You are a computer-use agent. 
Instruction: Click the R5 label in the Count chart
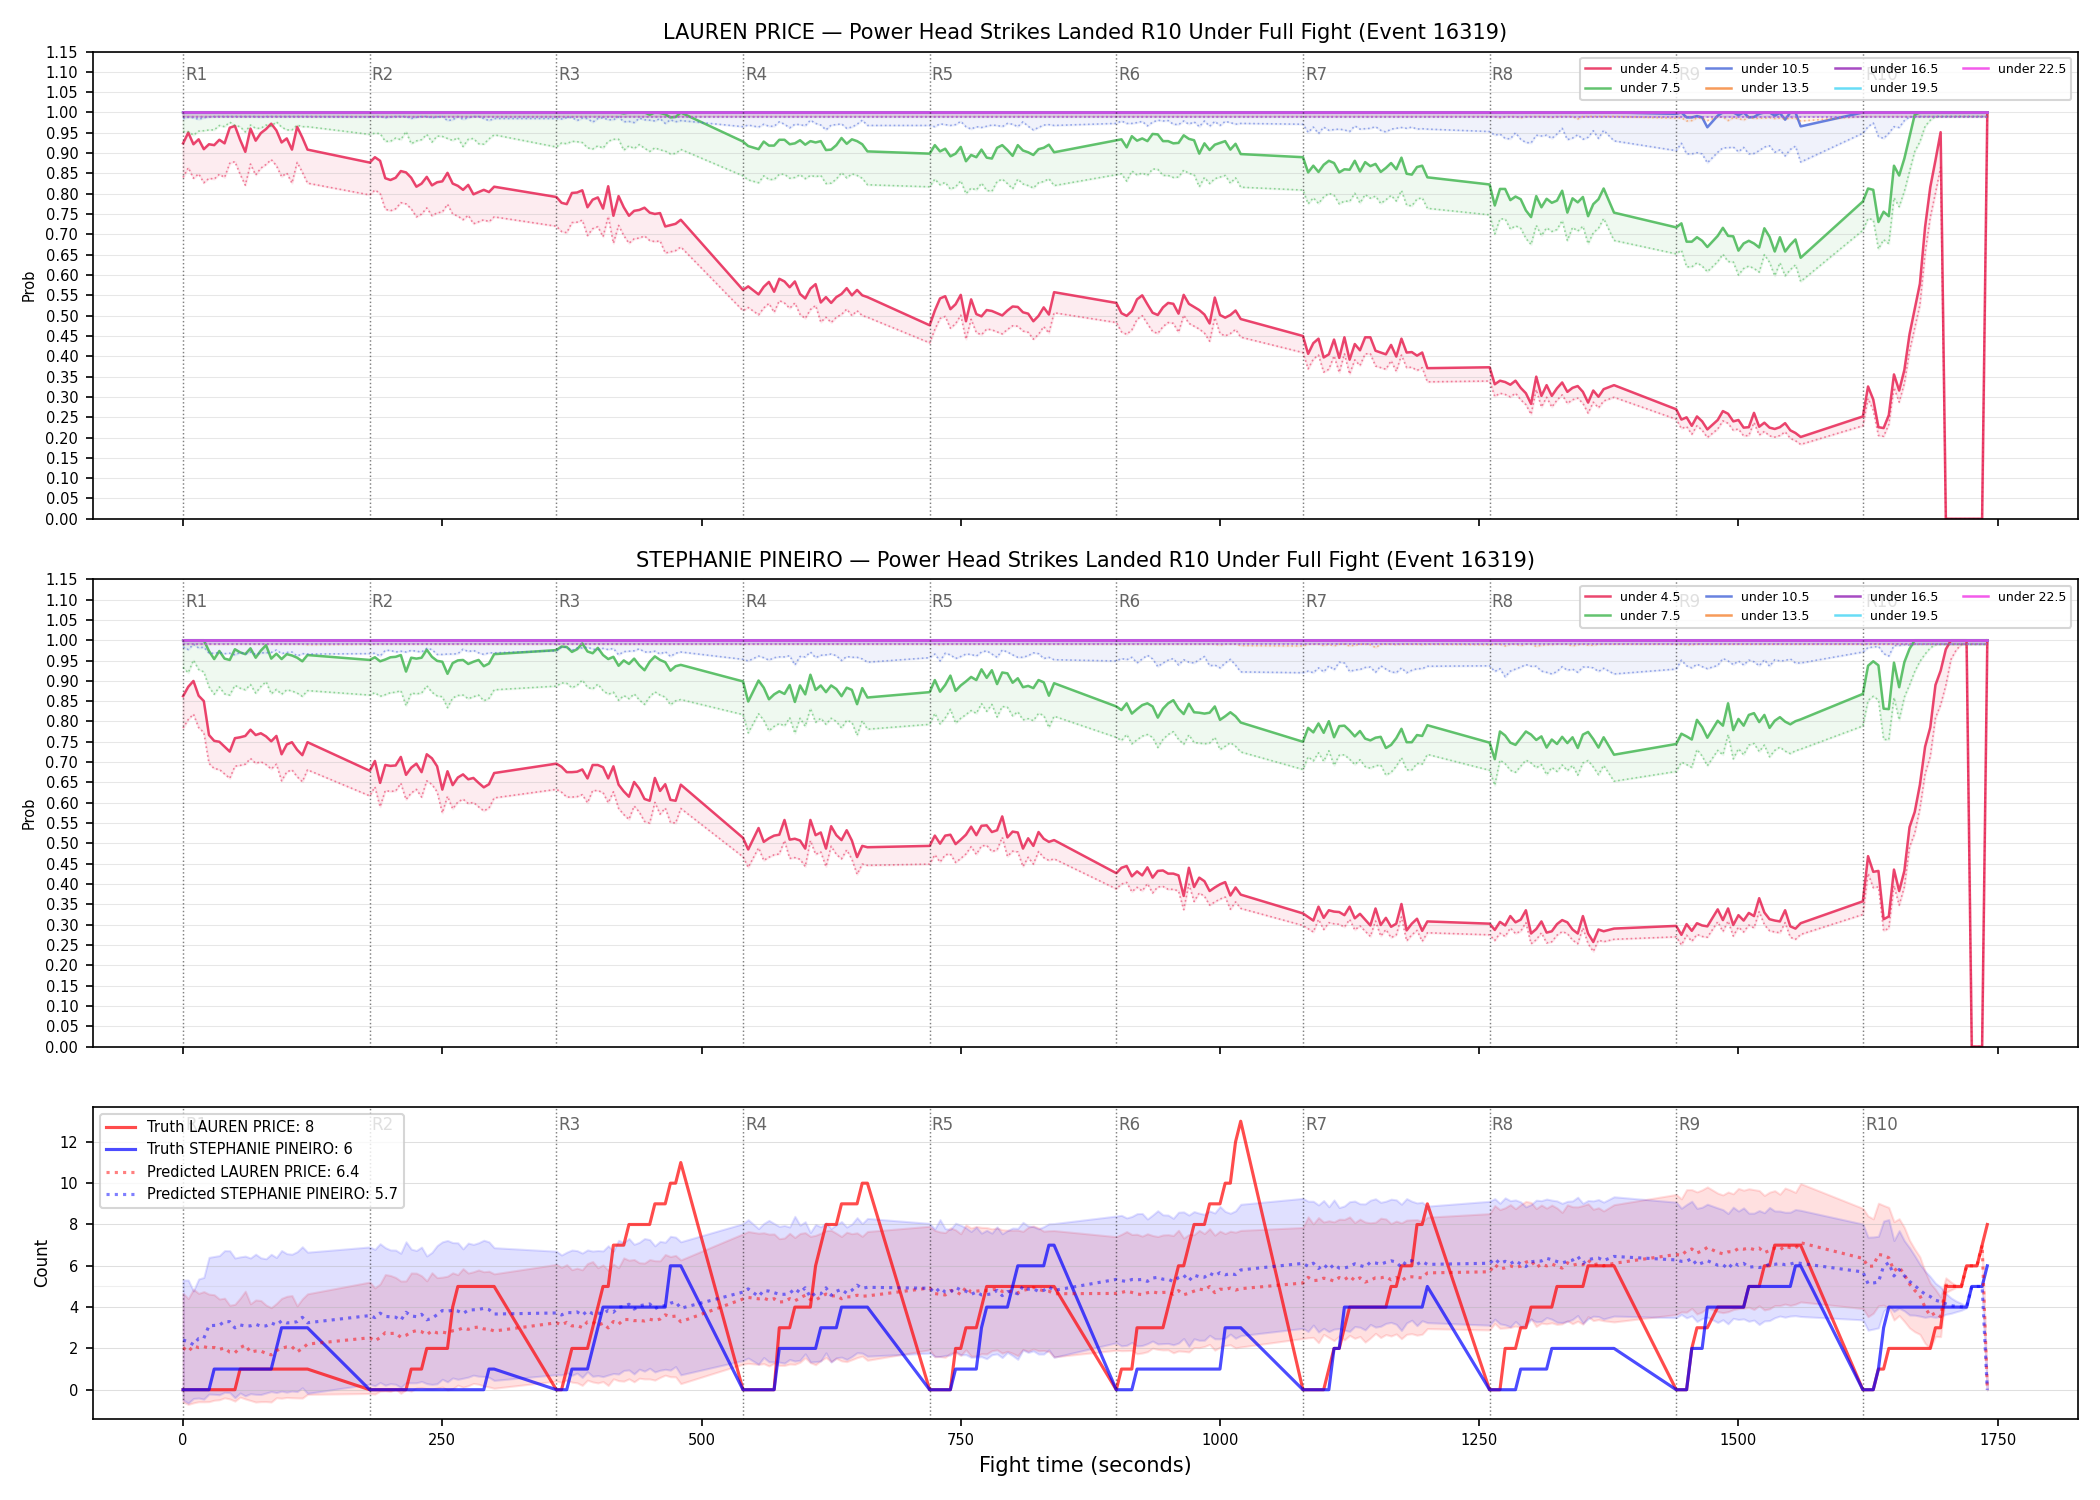942,1124
